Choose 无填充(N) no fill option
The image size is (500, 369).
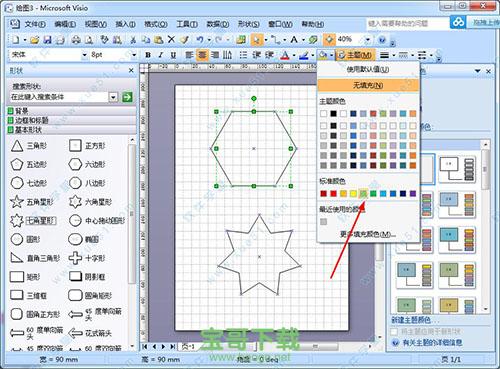click(368, 86)
